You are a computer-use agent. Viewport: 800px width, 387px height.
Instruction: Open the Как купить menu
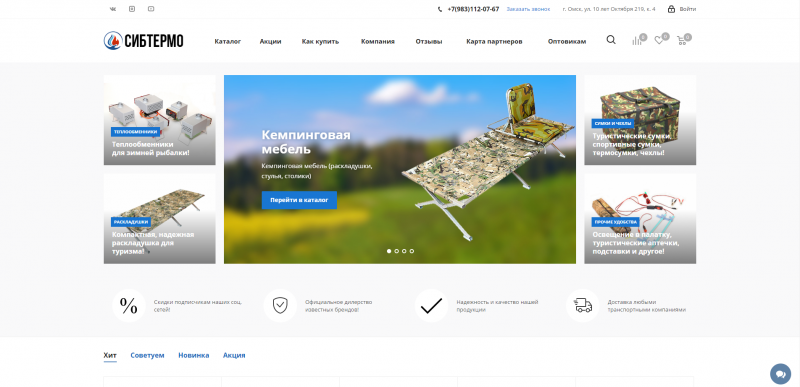(320, 41)
